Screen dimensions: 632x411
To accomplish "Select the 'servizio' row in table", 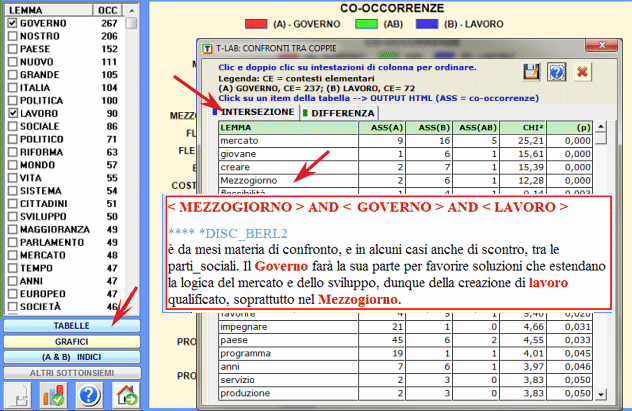I will click(405, 380).
